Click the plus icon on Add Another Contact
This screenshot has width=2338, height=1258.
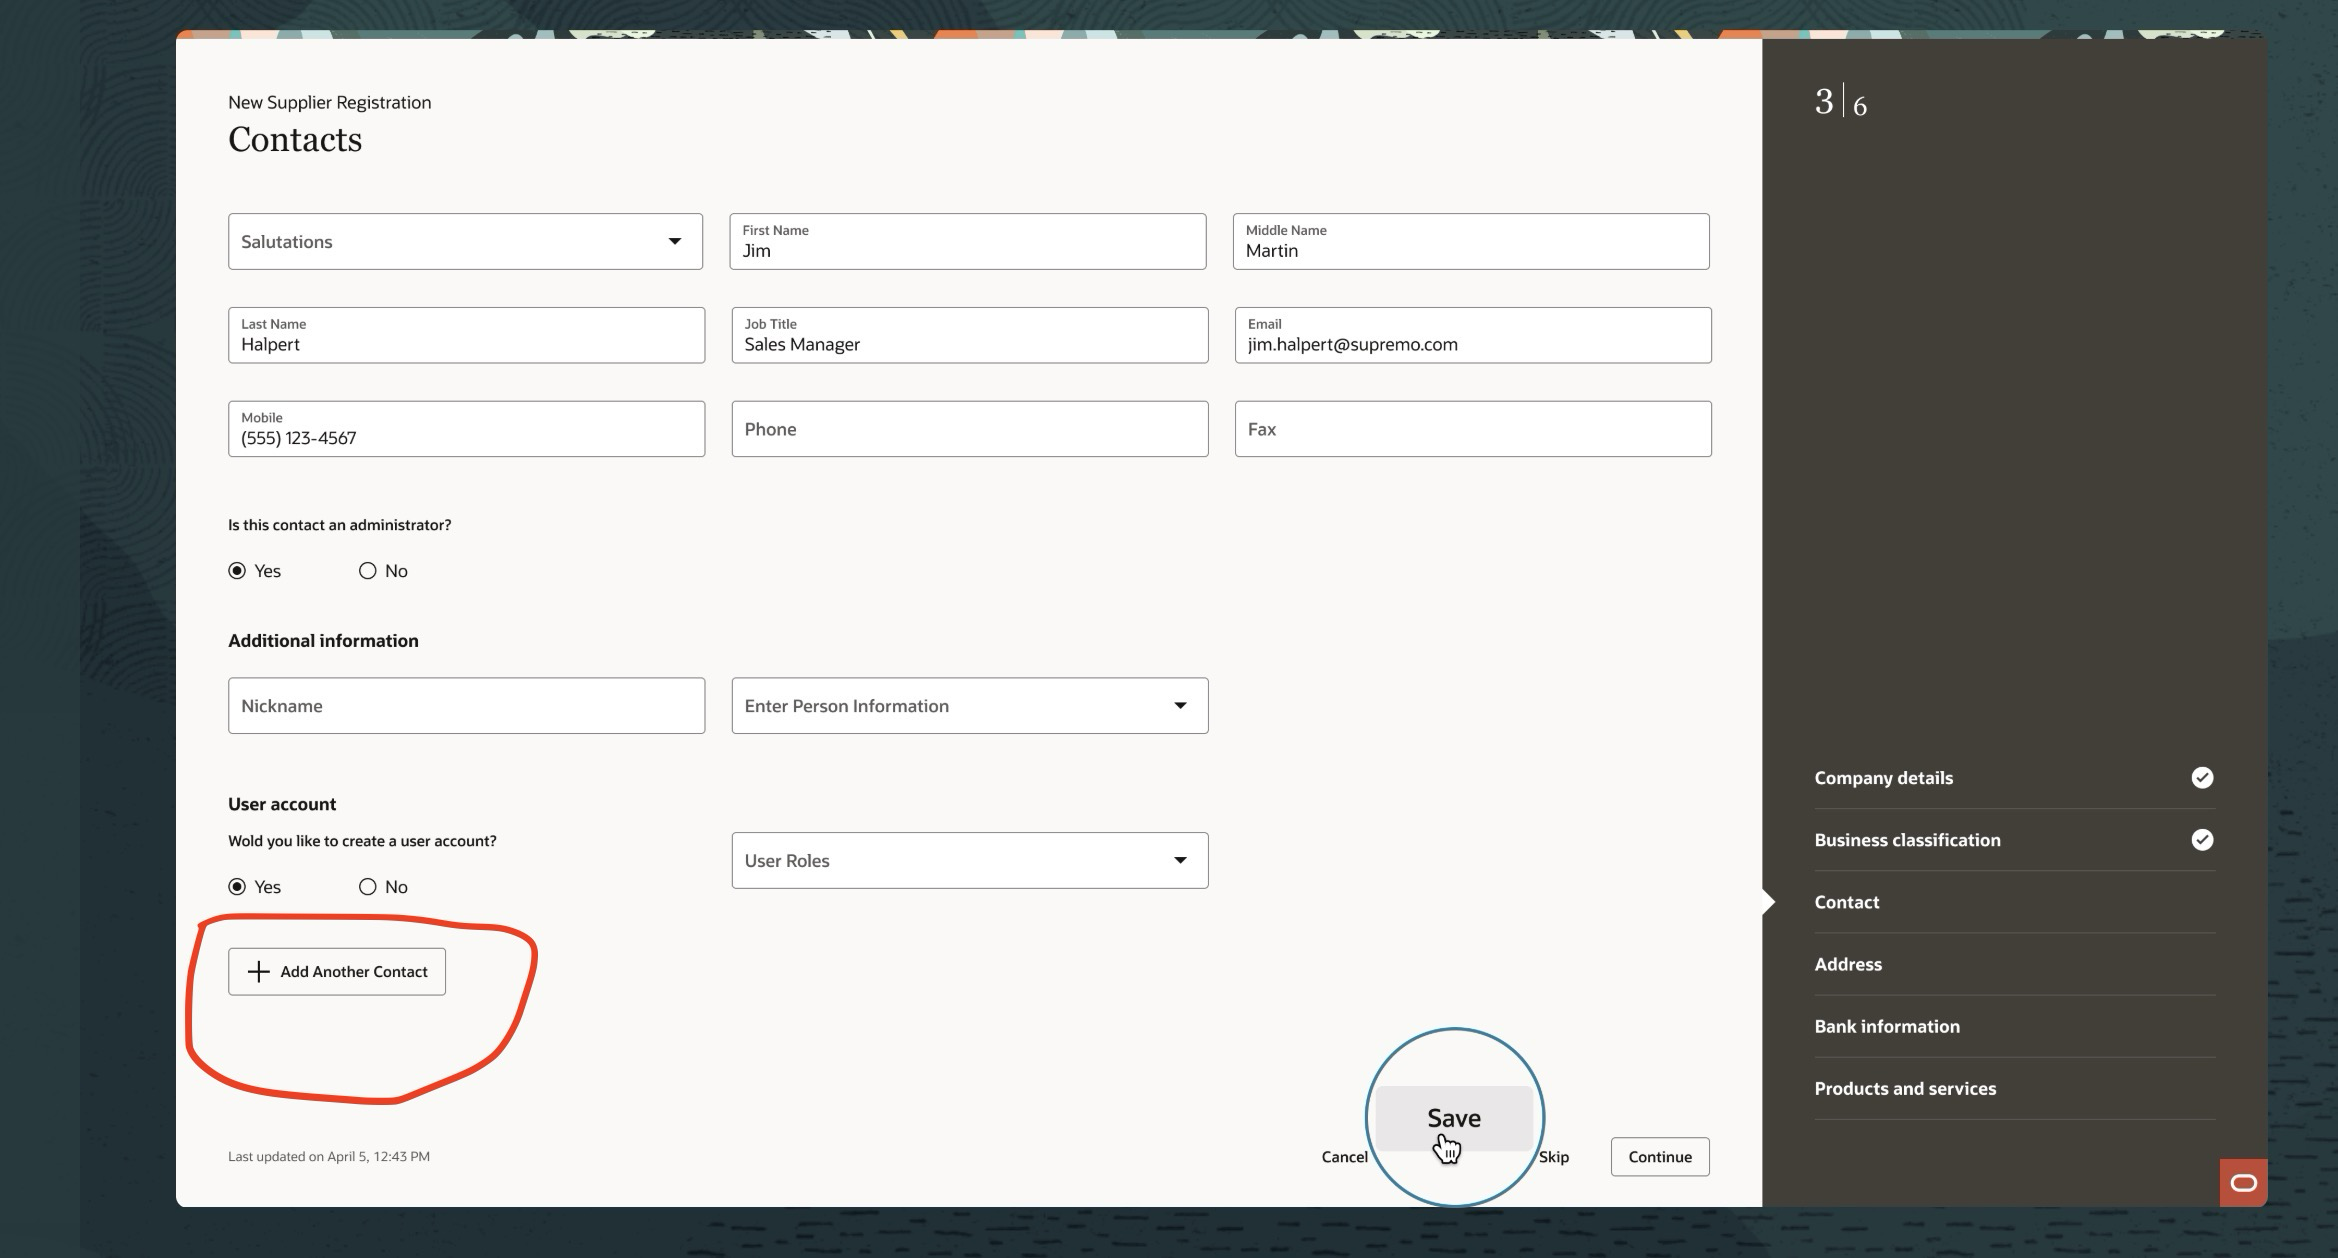pos(258,972)
